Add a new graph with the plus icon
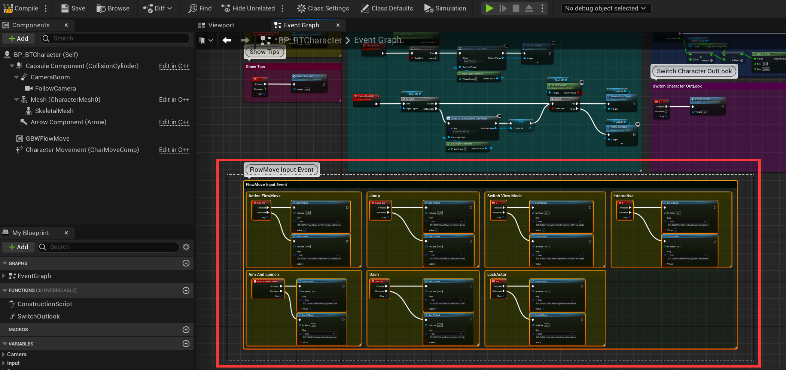 pos(186,263)
